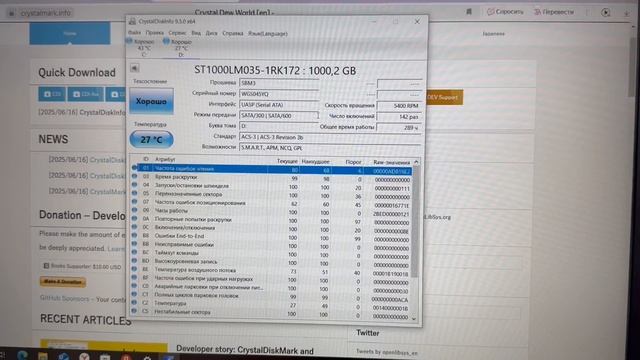Screen dimensions: 640x360
Task: Open the Правка menu
Action: tap(154, 33)
